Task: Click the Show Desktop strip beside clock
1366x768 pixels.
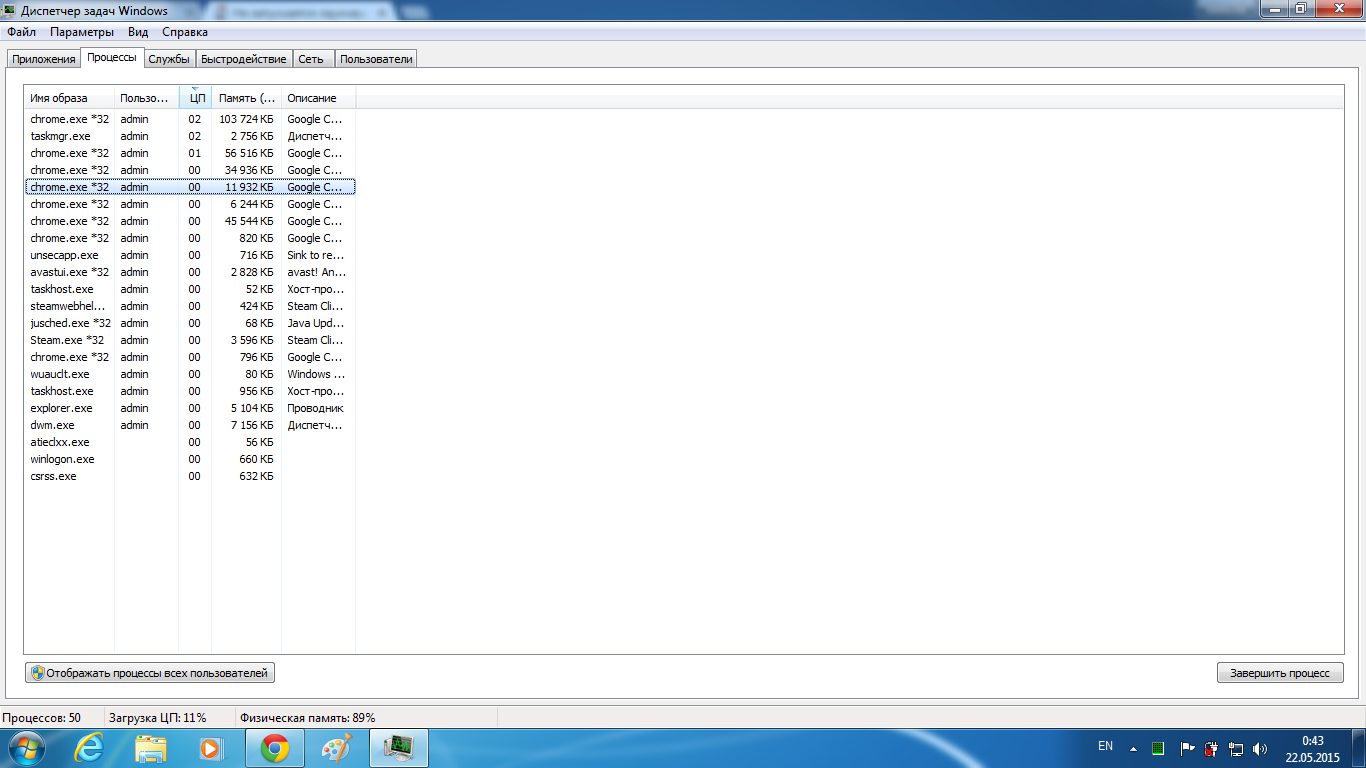Action: (1358, 748)
